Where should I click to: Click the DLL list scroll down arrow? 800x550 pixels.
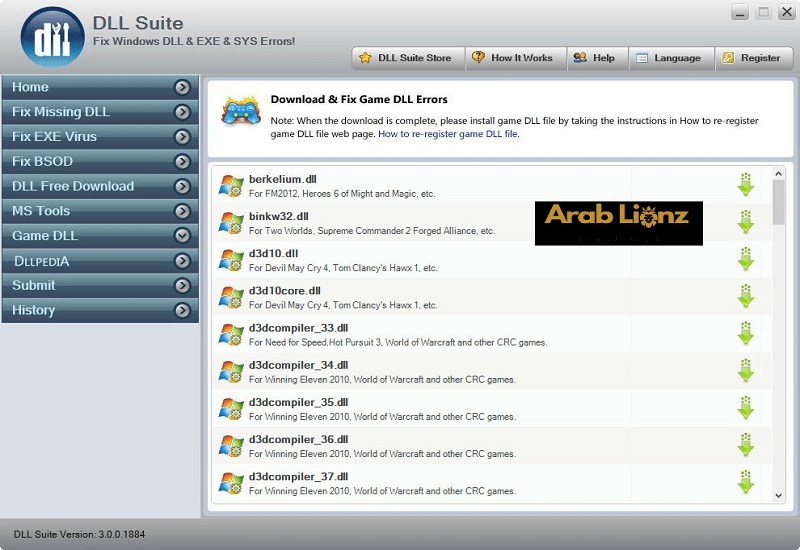[x=779, y=495]
